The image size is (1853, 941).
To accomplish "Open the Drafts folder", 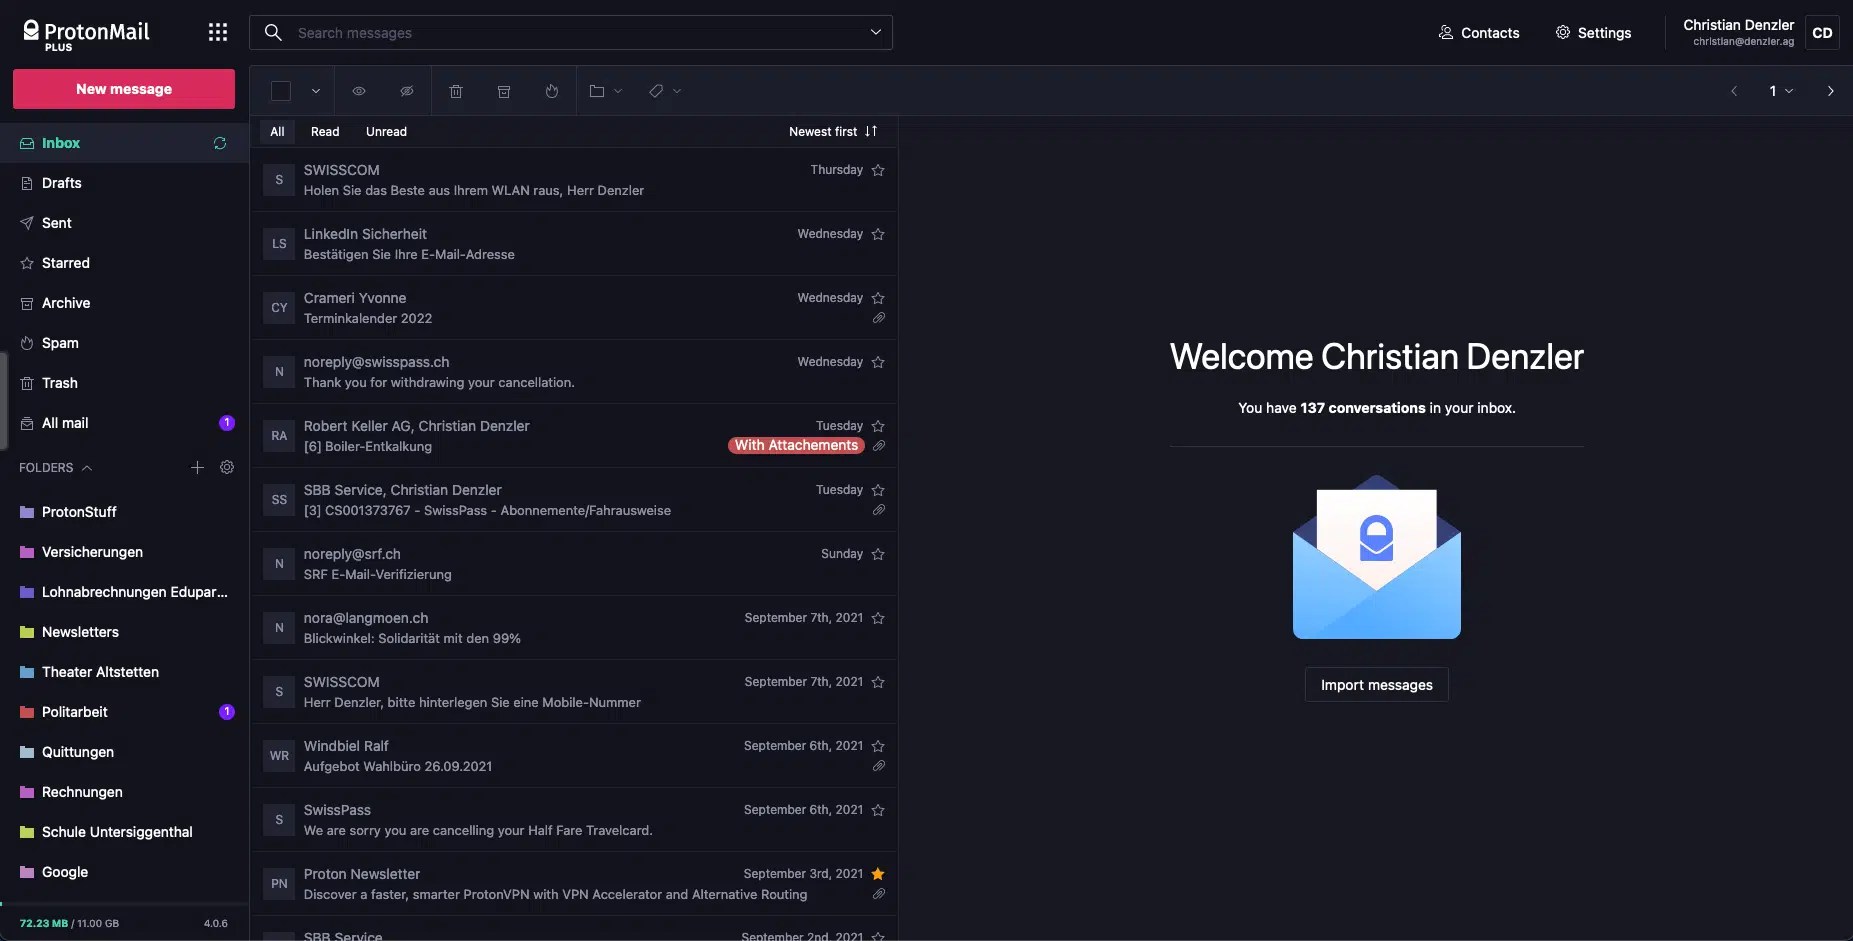I will 124,183.
